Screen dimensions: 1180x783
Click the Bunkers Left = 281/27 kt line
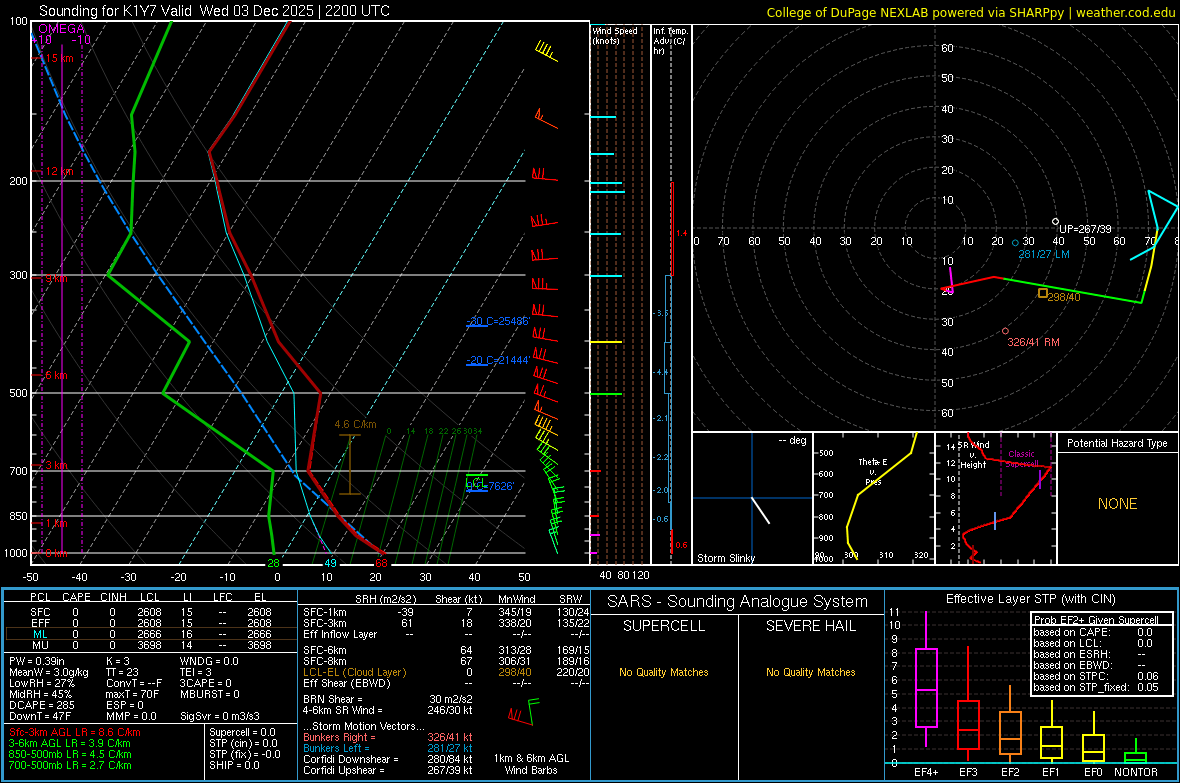pyautogui.click(x=388, y=749)
